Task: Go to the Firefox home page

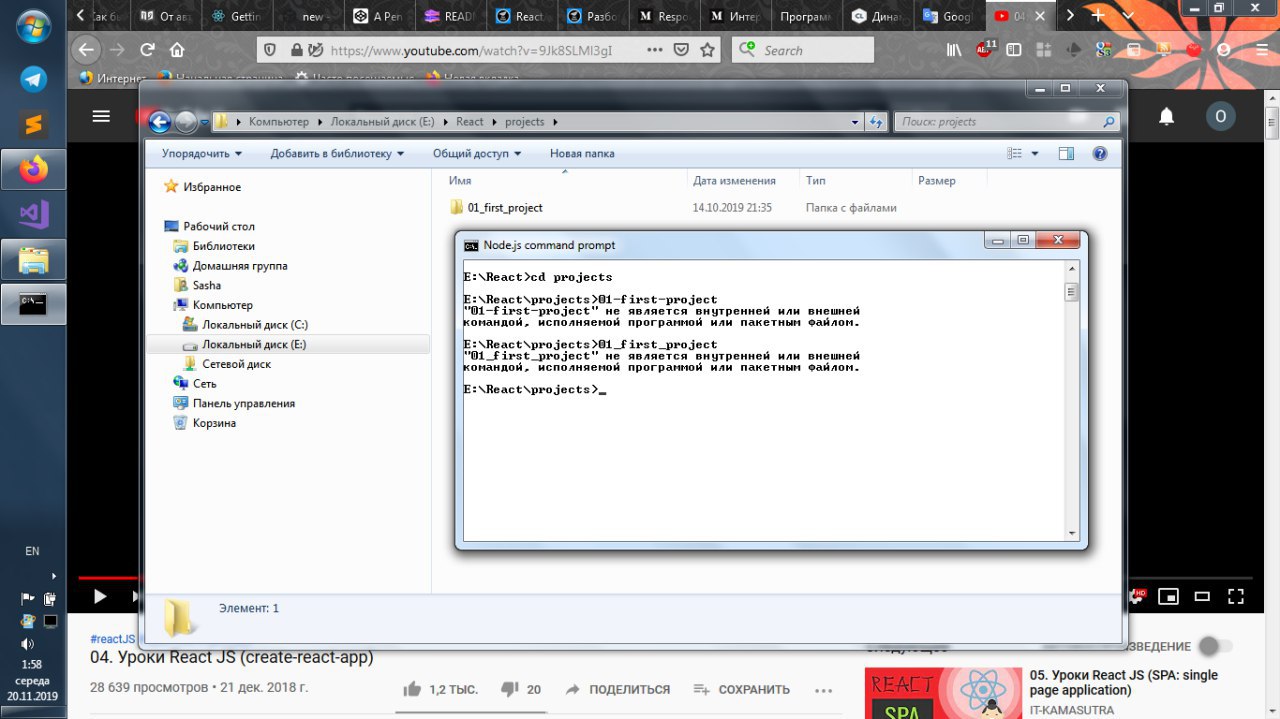Action: [x=177, y=50]
